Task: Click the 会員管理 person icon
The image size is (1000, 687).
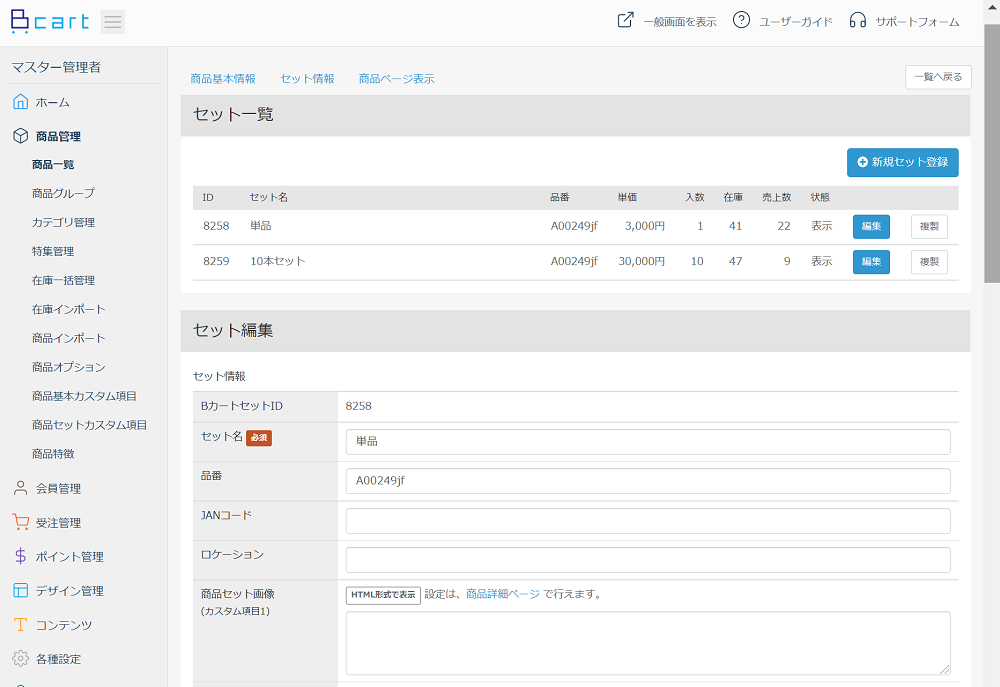Action: tap(20, 489)
